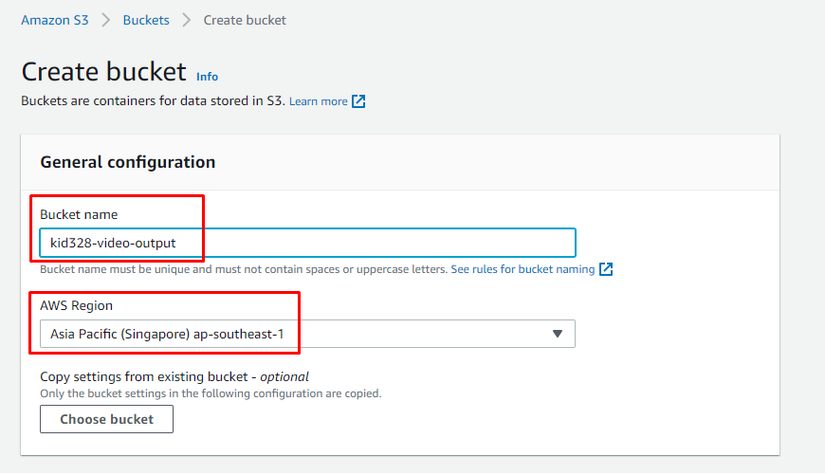Click the chevron separator after Buckets breadcrumb
825x473 pixels.
tap(187, 20)
